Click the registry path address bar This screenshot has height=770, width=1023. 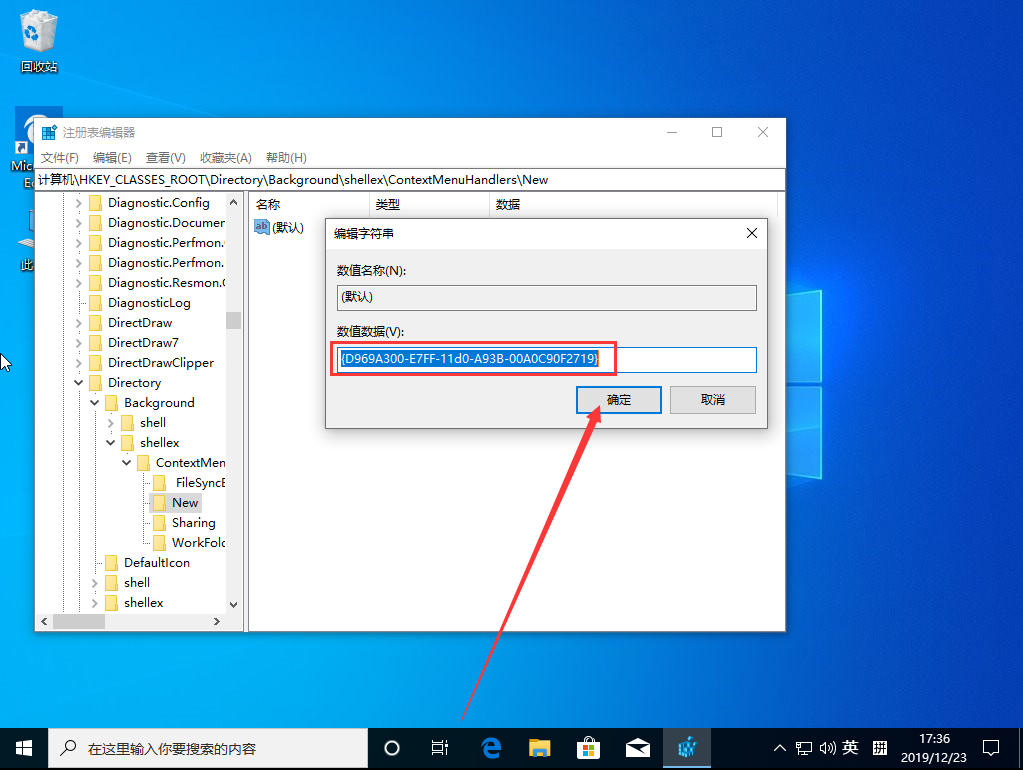[400, 180]
